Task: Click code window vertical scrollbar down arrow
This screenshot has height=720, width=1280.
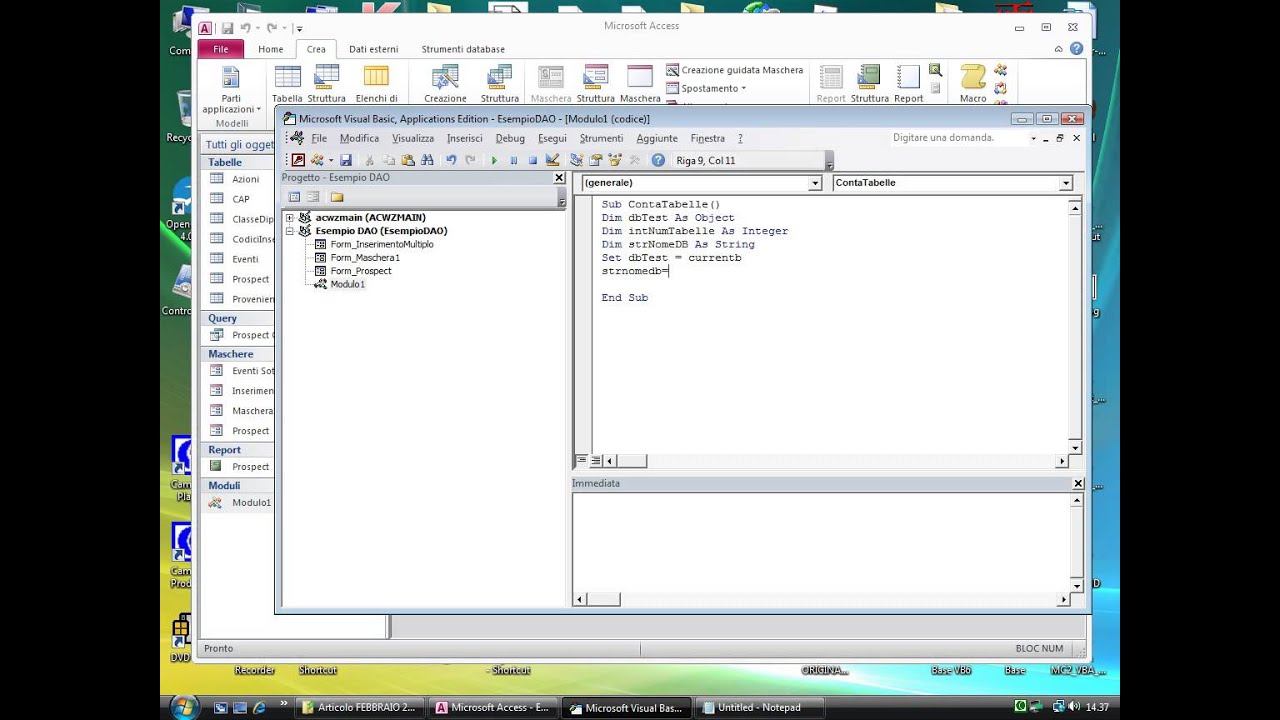Action: pos(1075,447)
